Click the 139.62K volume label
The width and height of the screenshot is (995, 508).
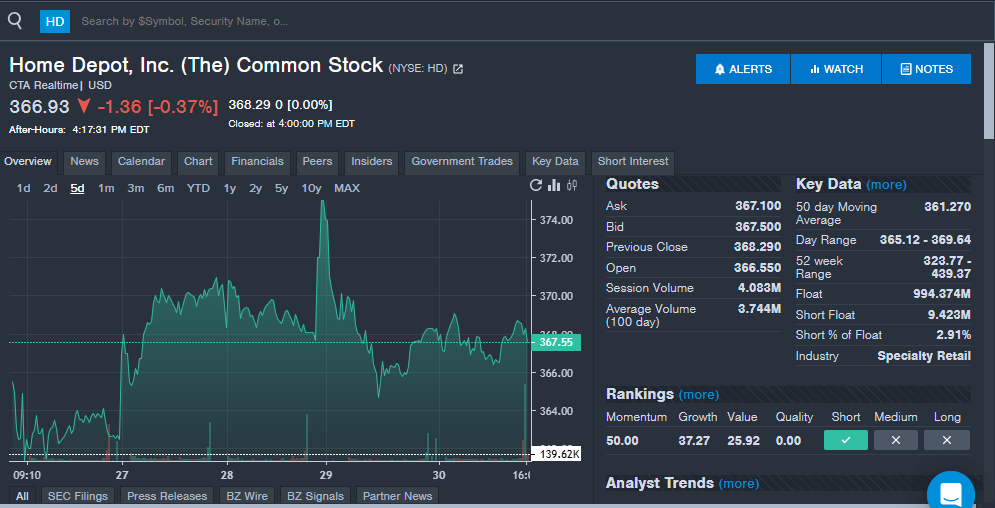(557, 454)
